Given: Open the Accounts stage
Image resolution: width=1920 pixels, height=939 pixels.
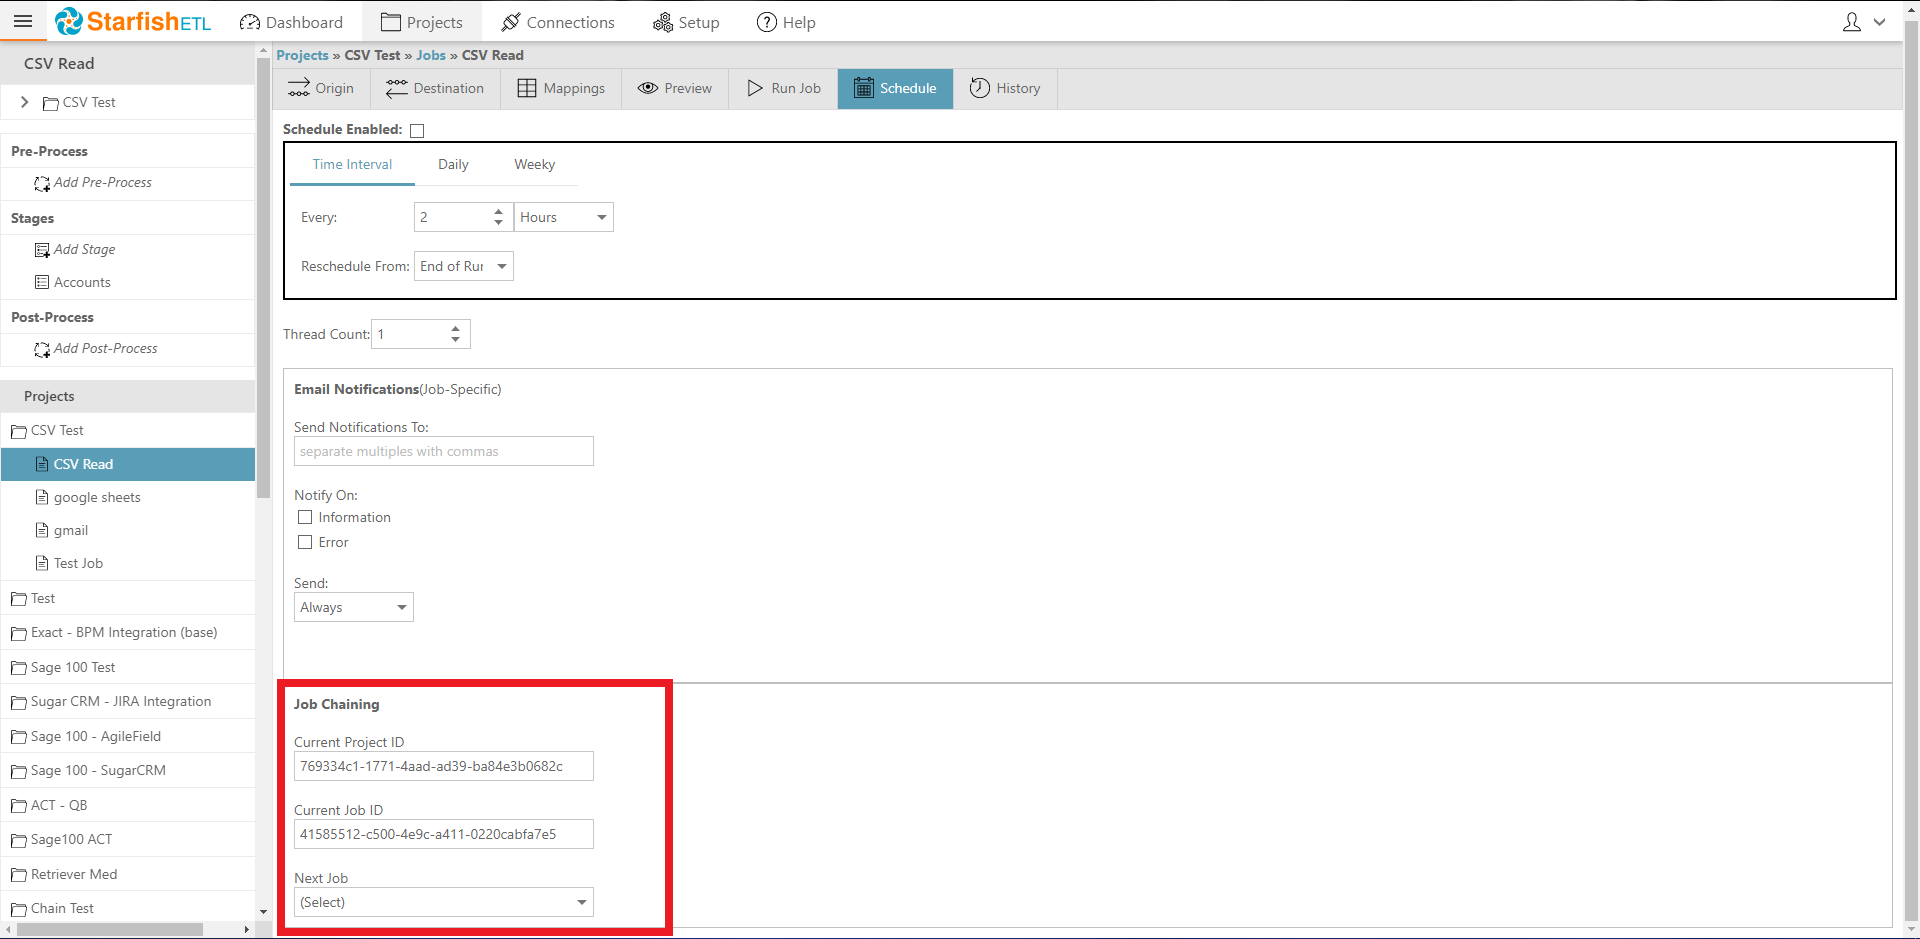Looking at the screenshot, I should click(82, 282).
